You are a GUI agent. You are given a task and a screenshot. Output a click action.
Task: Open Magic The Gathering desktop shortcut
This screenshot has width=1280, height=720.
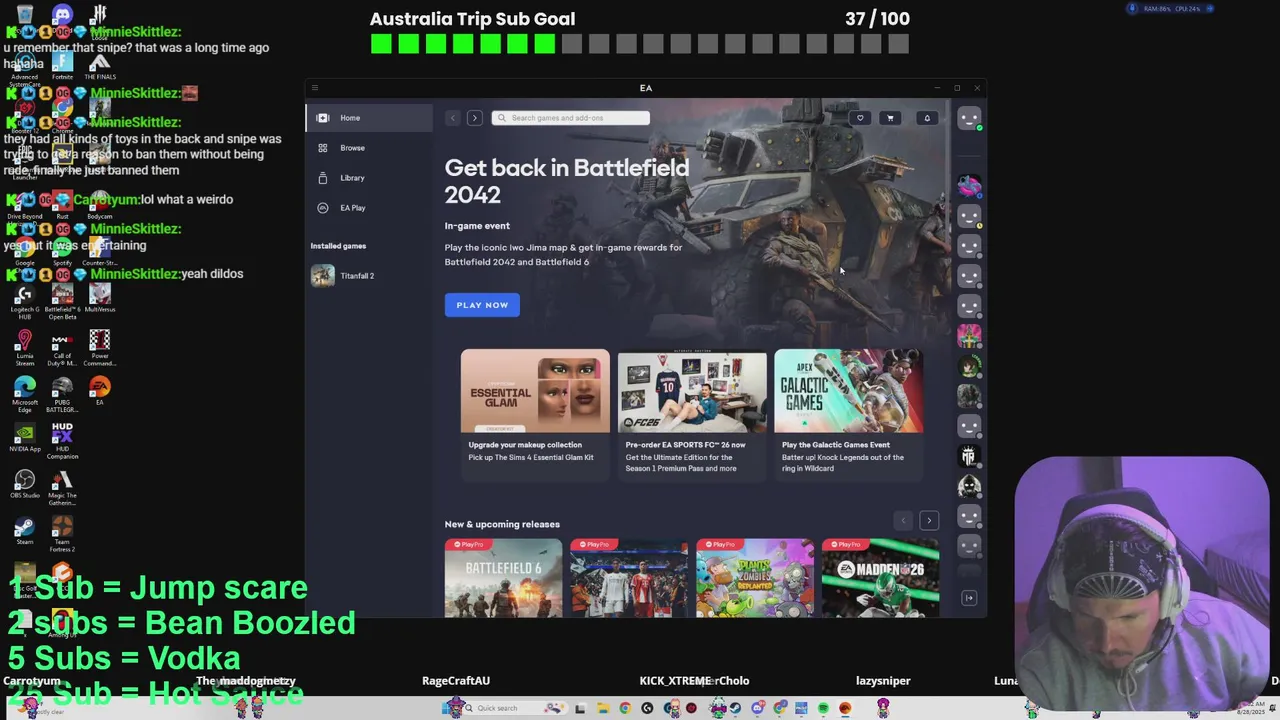click(x=62, y=487)
